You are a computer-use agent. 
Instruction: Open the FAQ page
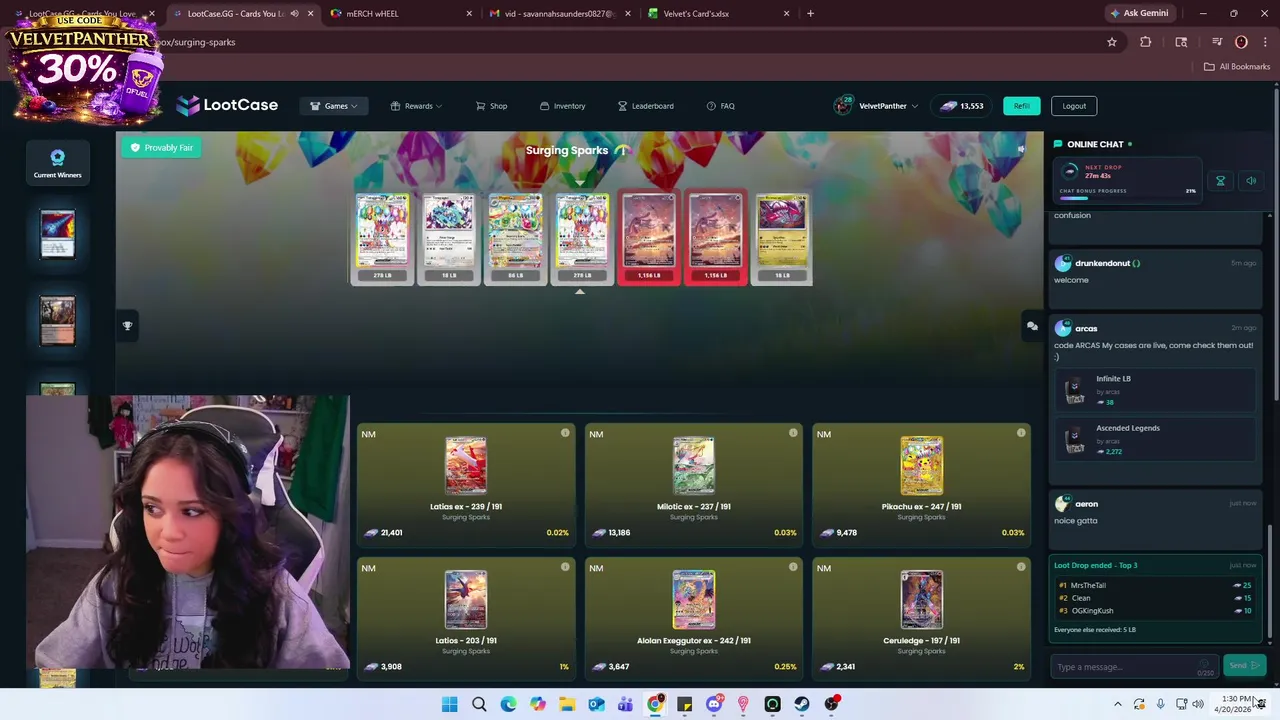(720, 106)
